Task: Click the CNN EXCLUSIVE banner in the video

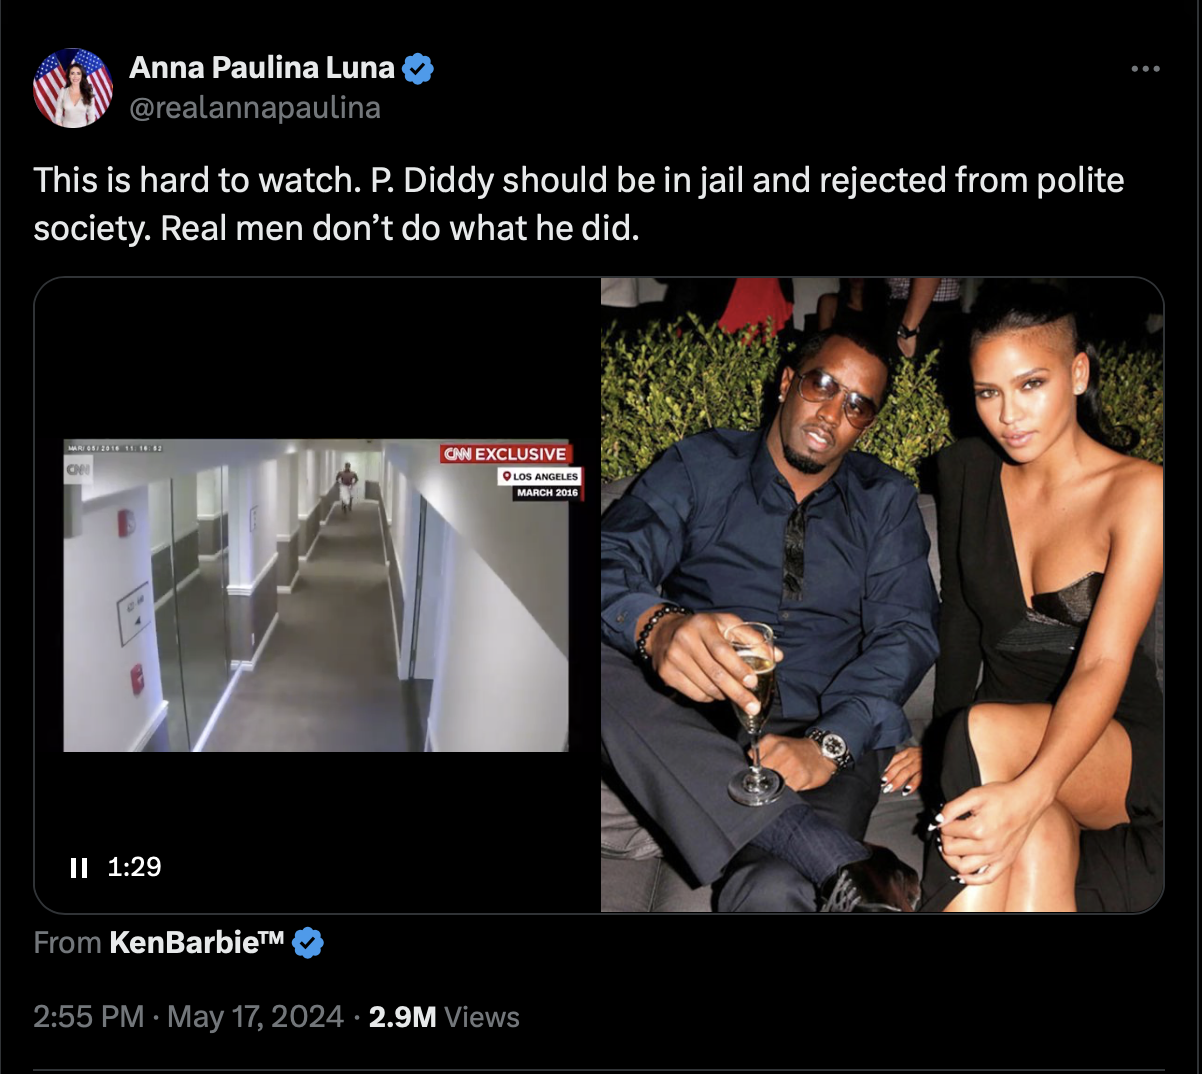Action: pos(505,454)
